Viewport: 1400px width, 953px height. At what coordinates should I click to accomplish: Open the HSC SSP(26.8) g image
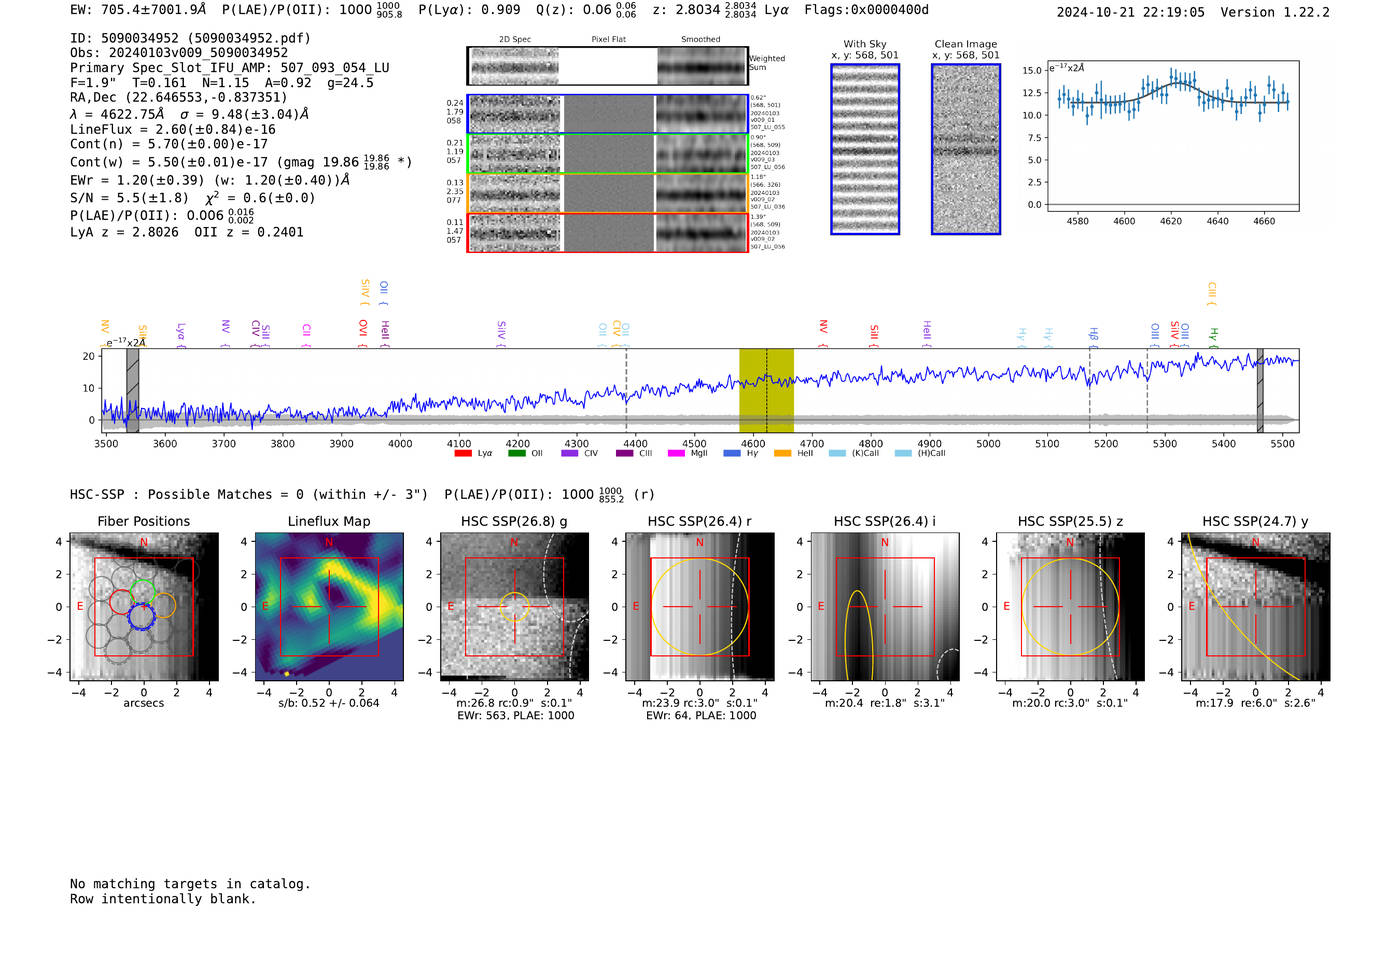[x=515, y=607]
